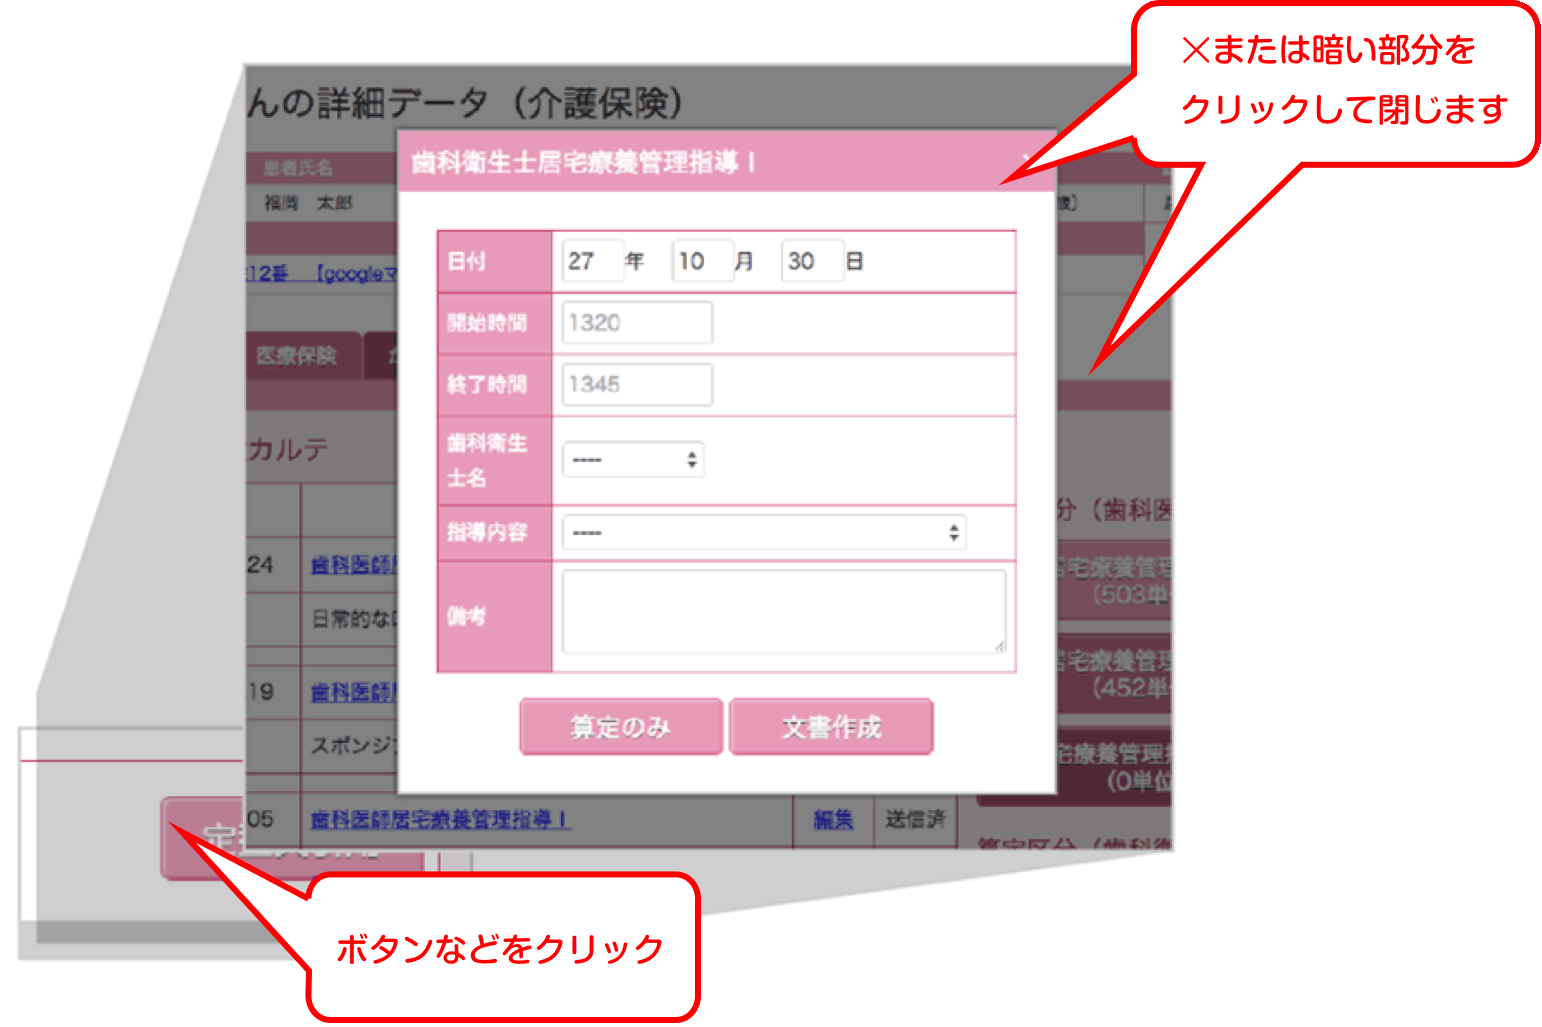
Task: Click the month field showing 10
Action: (702, 262)
